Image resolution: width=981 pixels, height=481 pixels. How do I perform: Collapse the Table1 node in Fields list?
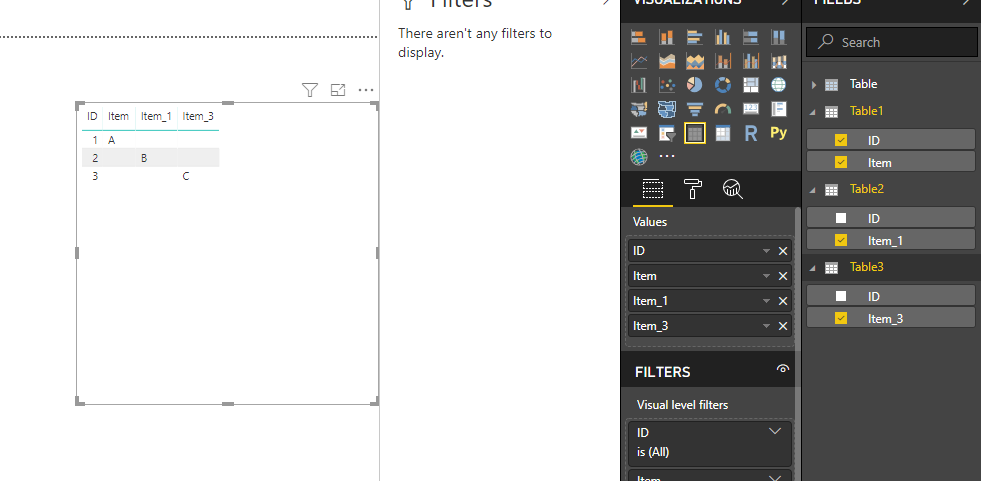pos(813,112)
